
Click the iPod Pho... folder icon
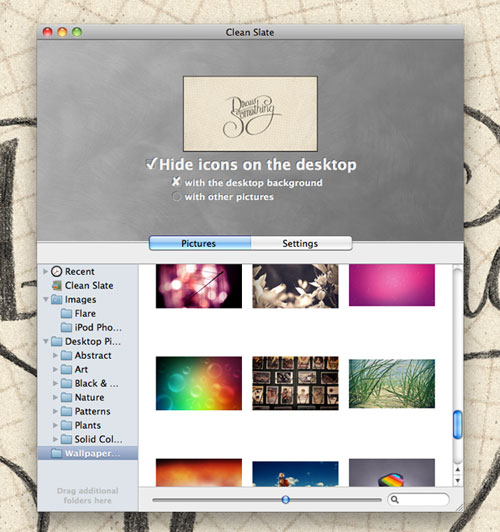pyautogui.click(x=66, y=327)
